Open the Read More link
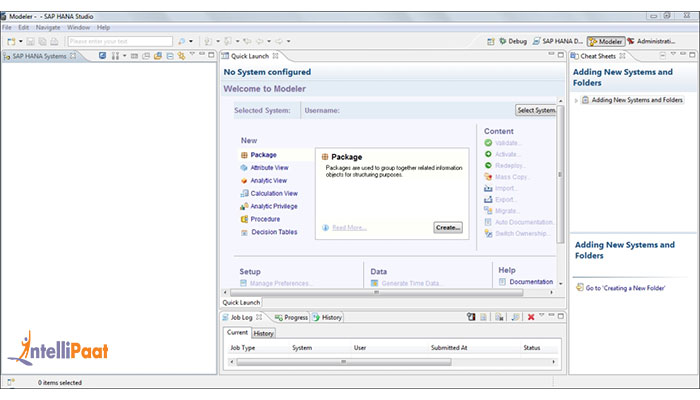The height and width of the screenshot is (400, 700). click(x=349, y=228)
